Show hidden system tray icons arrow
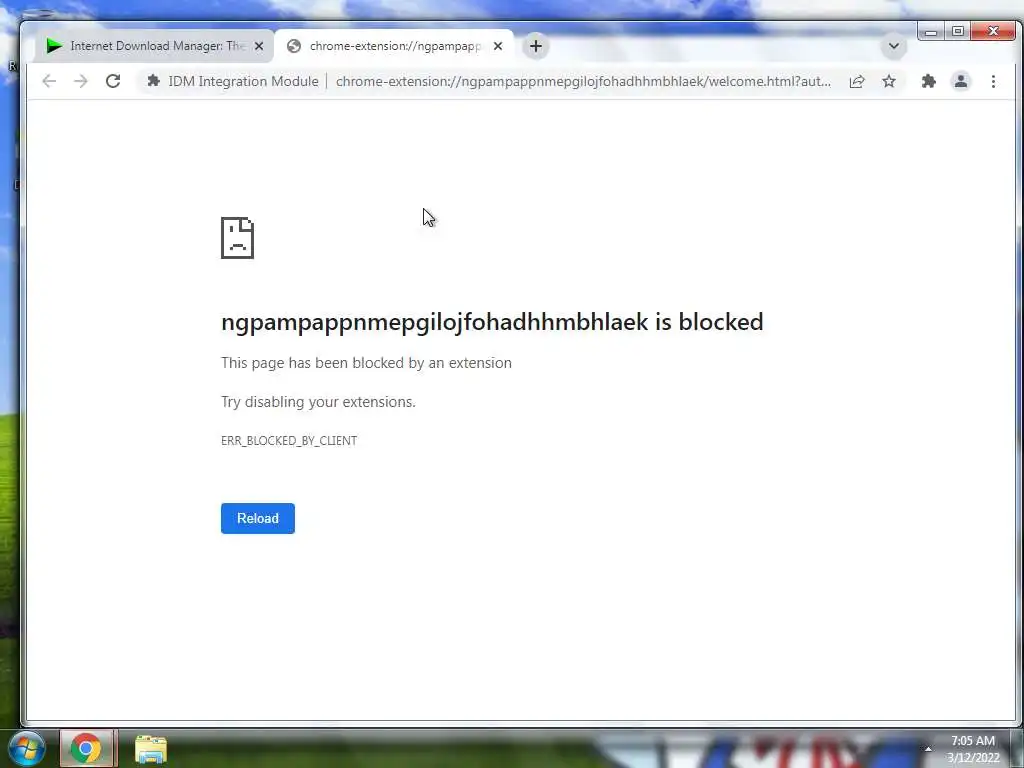The image size is (1024, 768). (927, 748)
